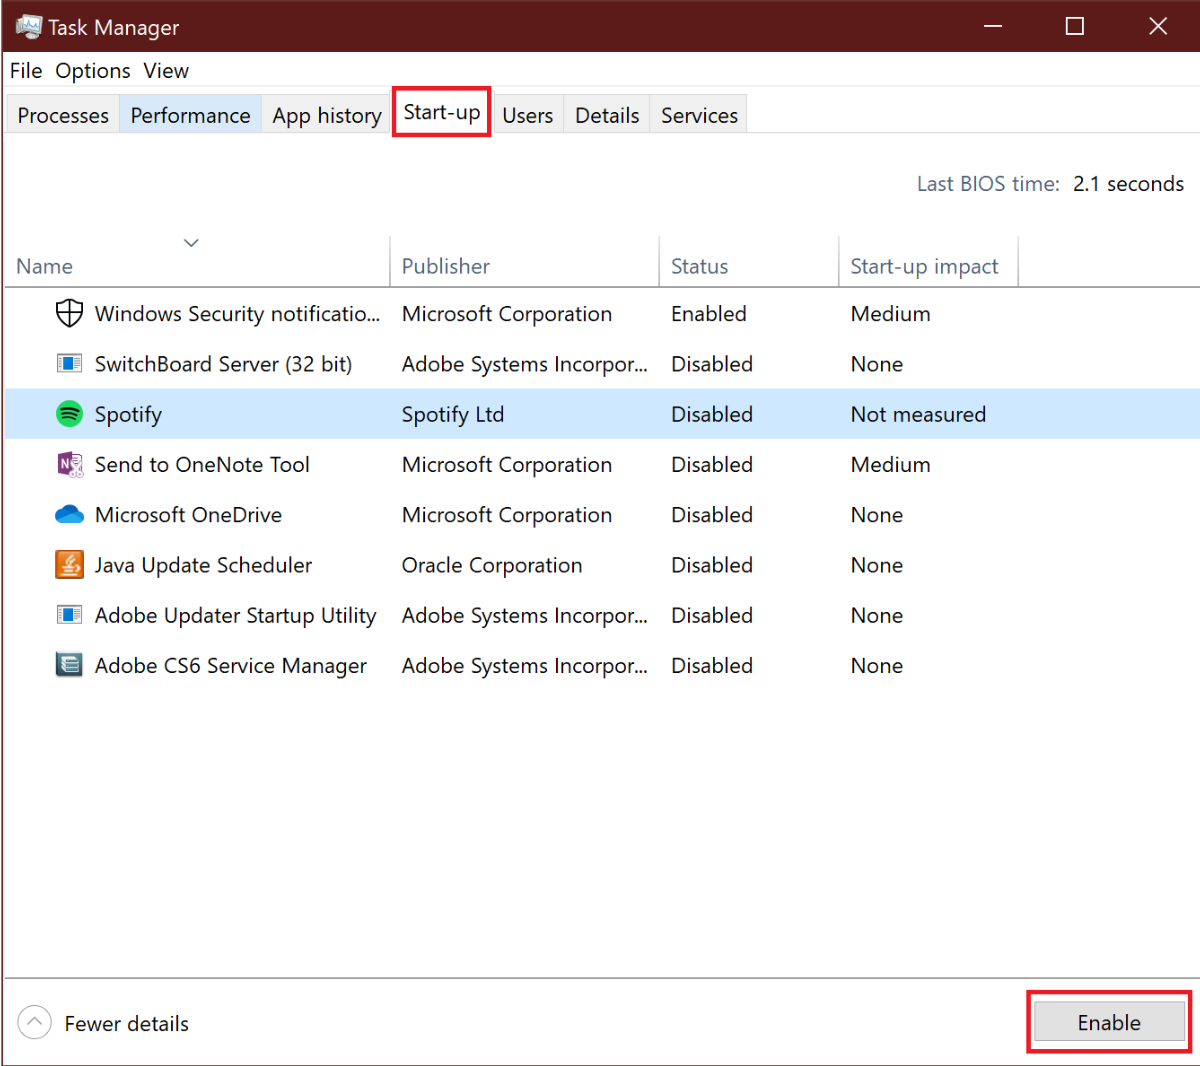This screenshot has height=1066, width=1200.
Task: Click the sort chevron above the Name column
Action: (191, 243)
